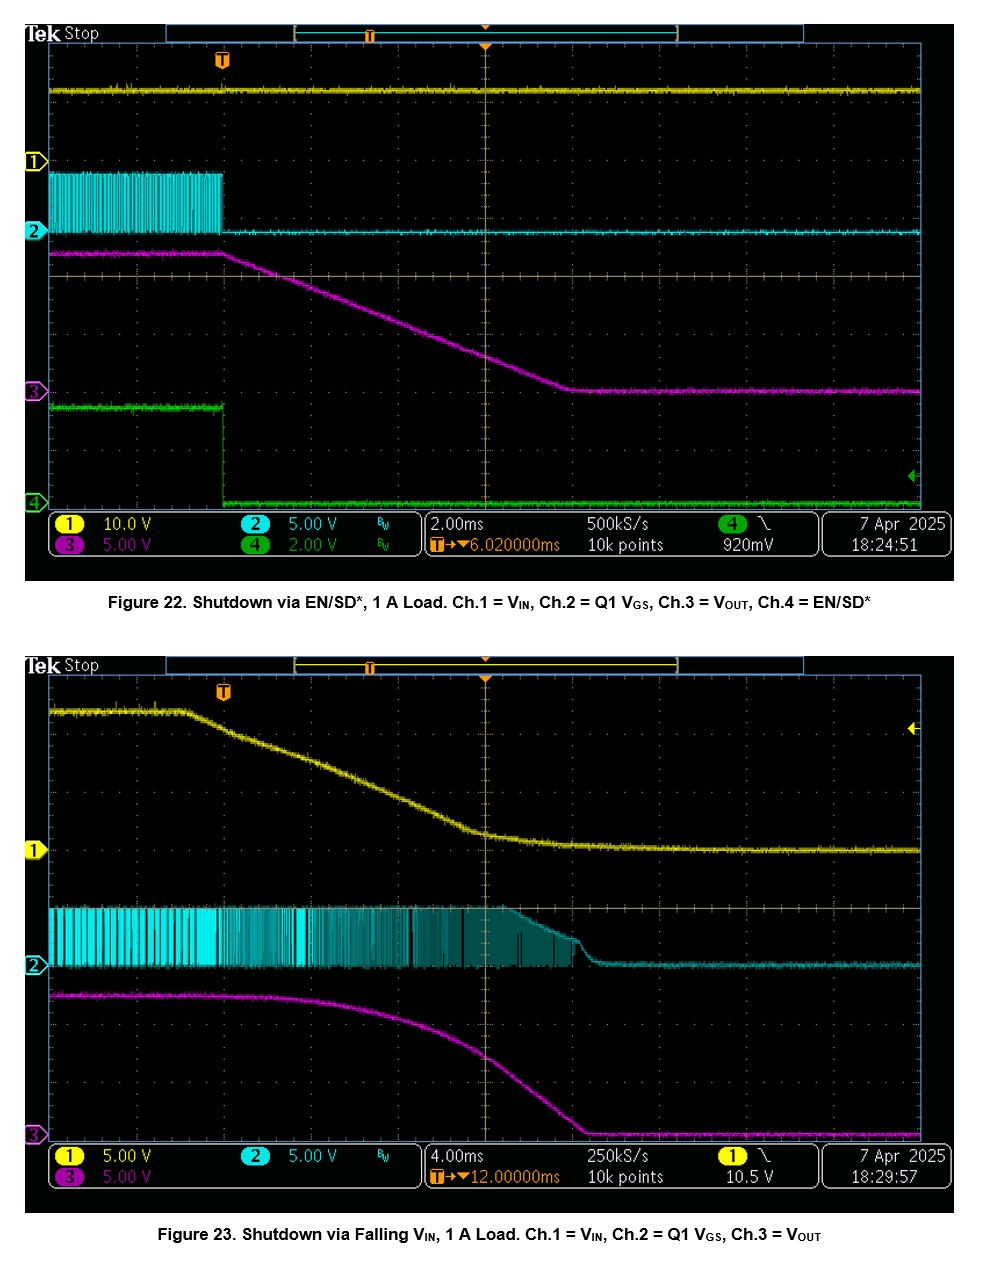
Task: Select the magenta channel 3 ground marker in the top scope
Action: [x=35, y=391]
